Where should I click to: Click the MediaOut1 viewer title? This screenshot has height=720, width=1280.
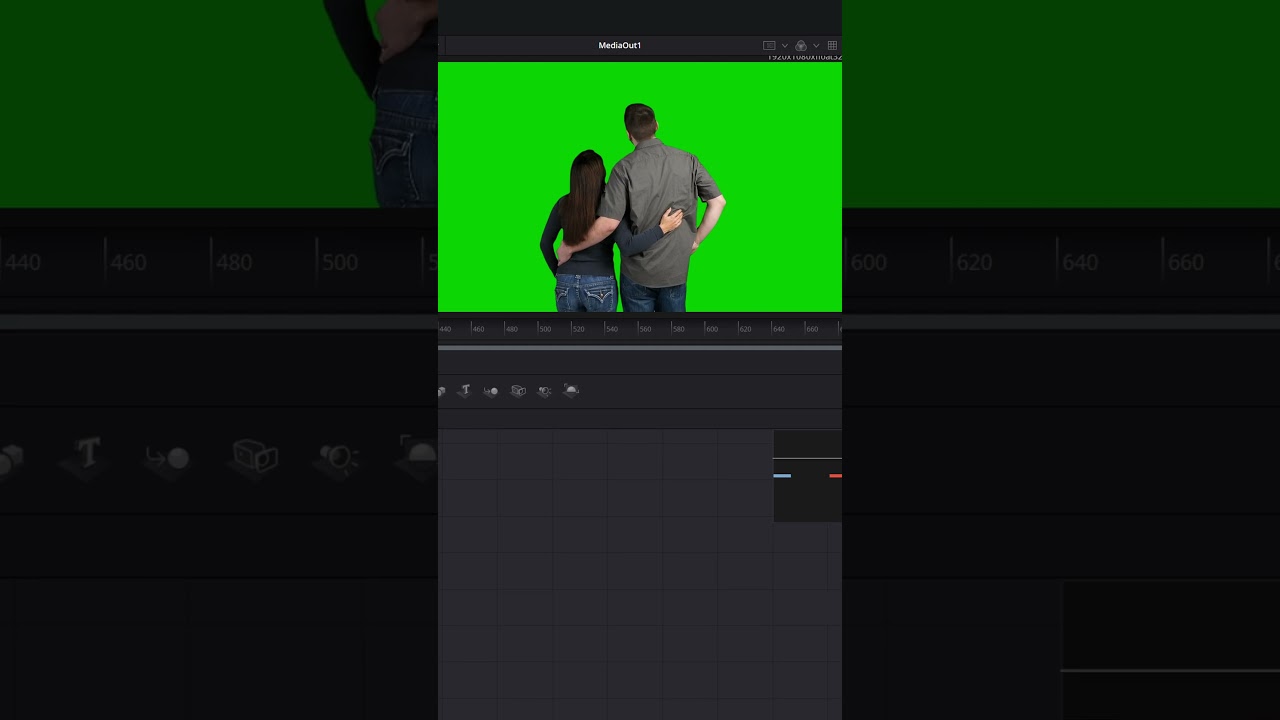pyautogui.click(x=620, y=46)
